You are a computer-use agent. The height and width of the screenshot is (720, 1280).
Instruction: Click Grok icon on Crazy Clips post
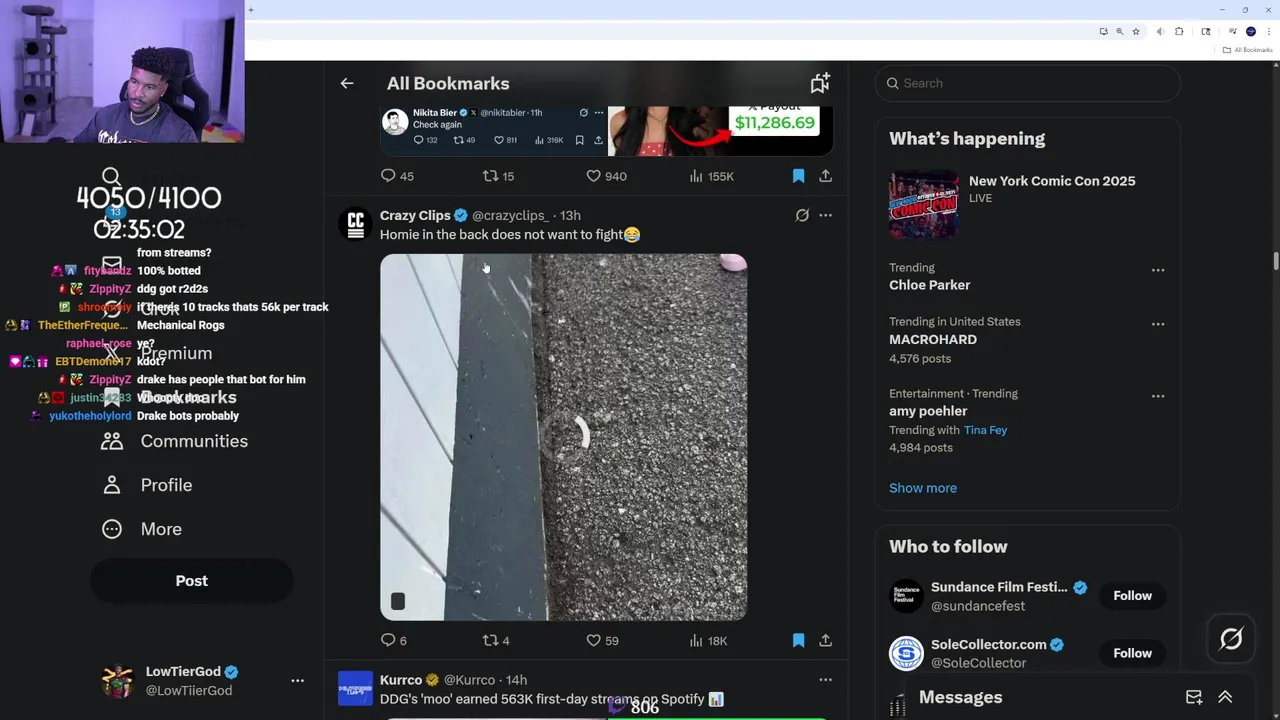(x=802, y=215)
